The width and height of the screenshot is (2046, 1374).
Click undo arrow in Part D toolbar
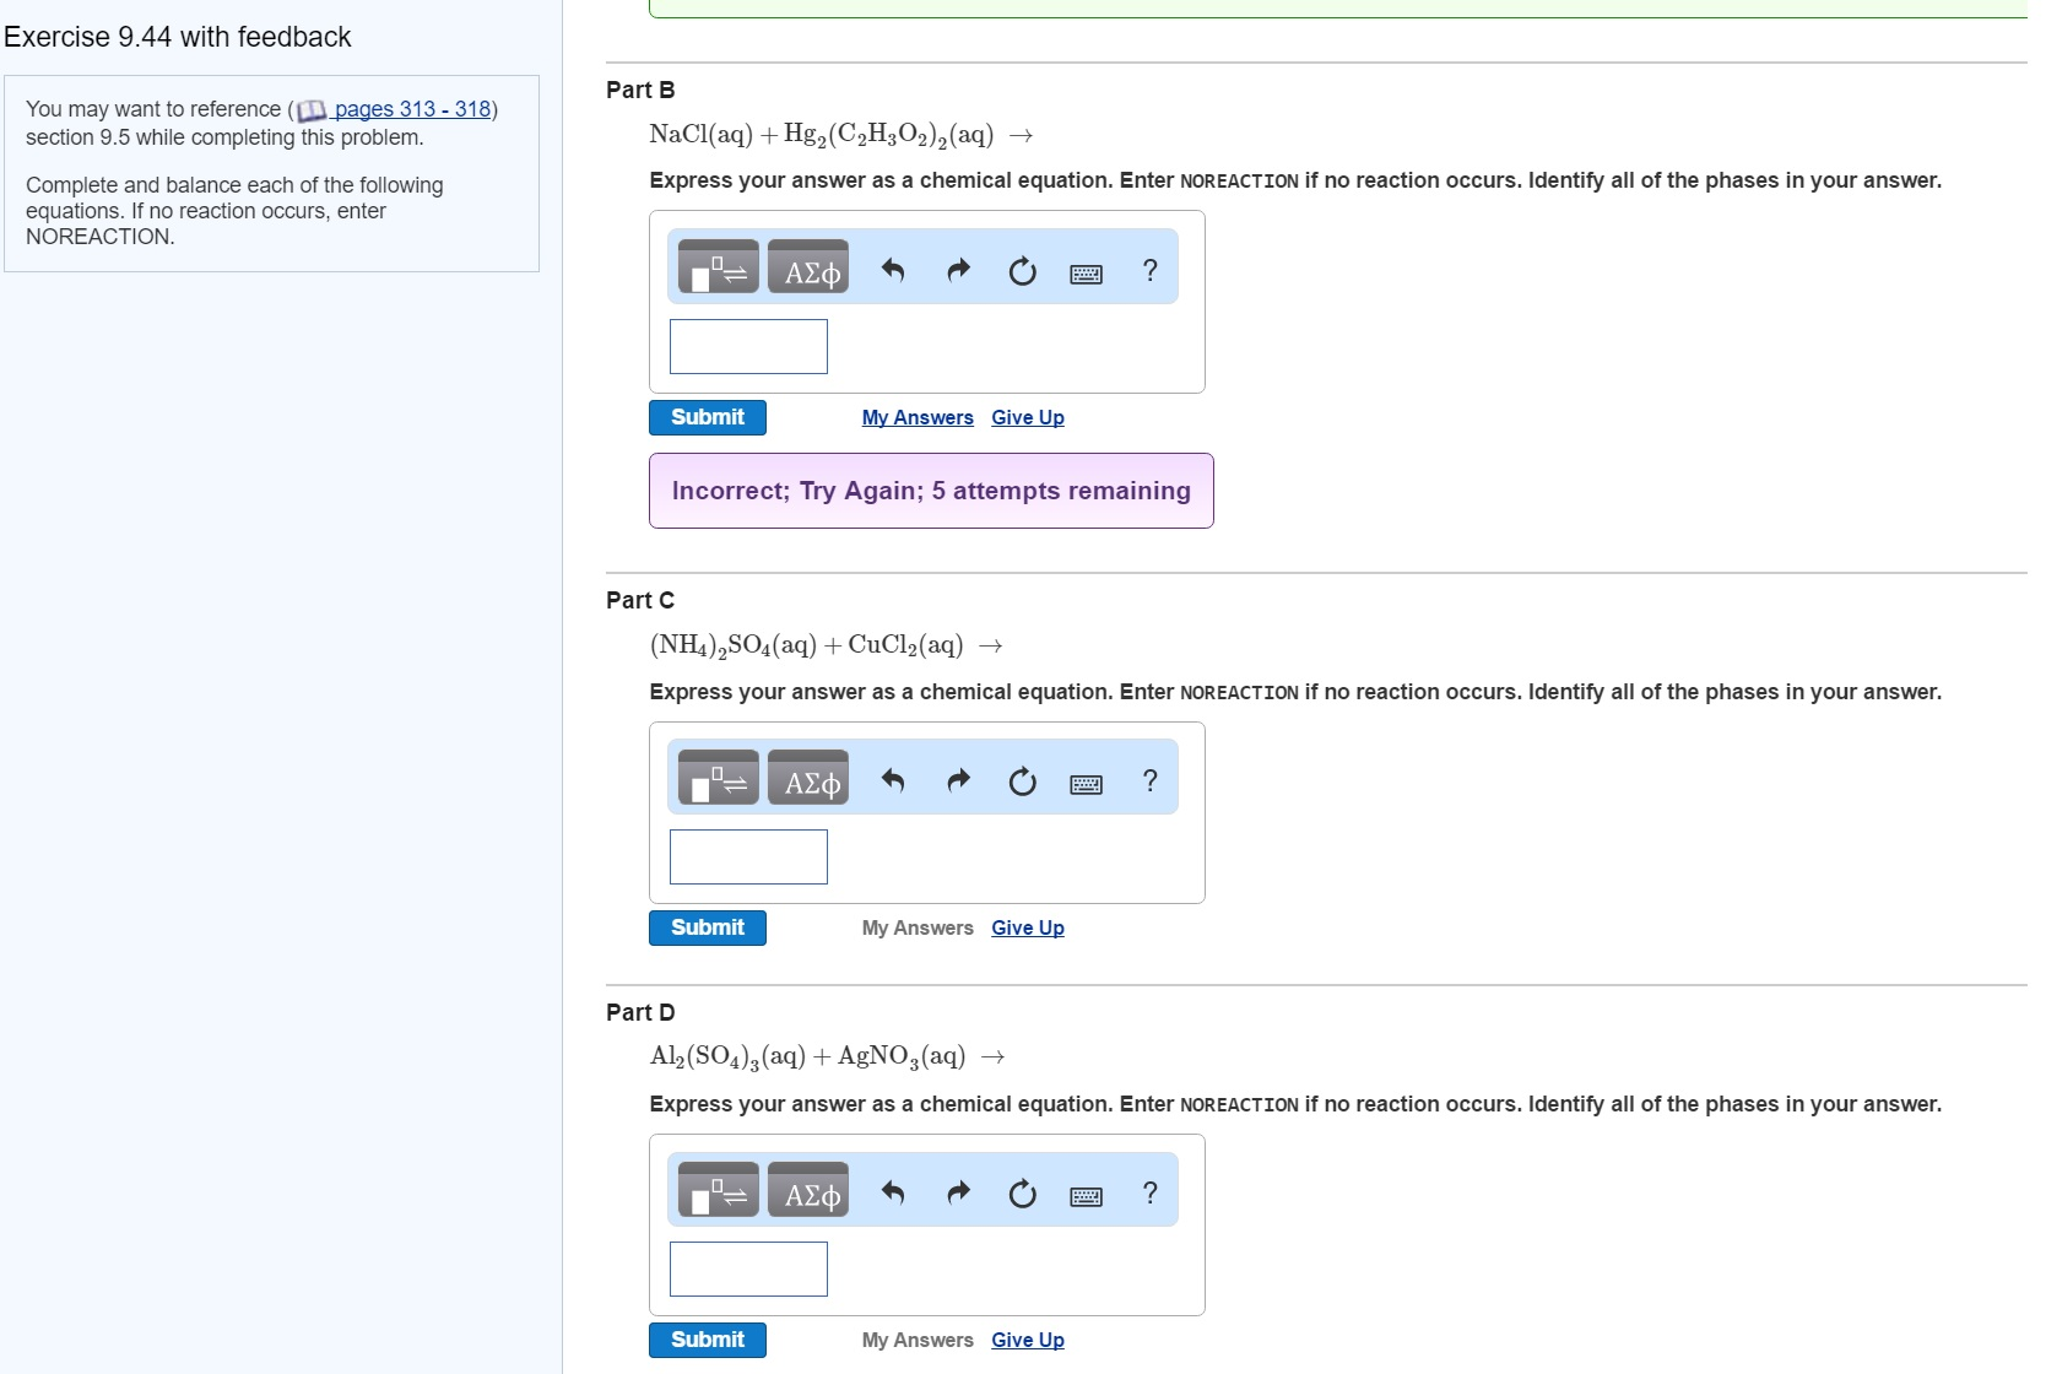pos(892,1192)
